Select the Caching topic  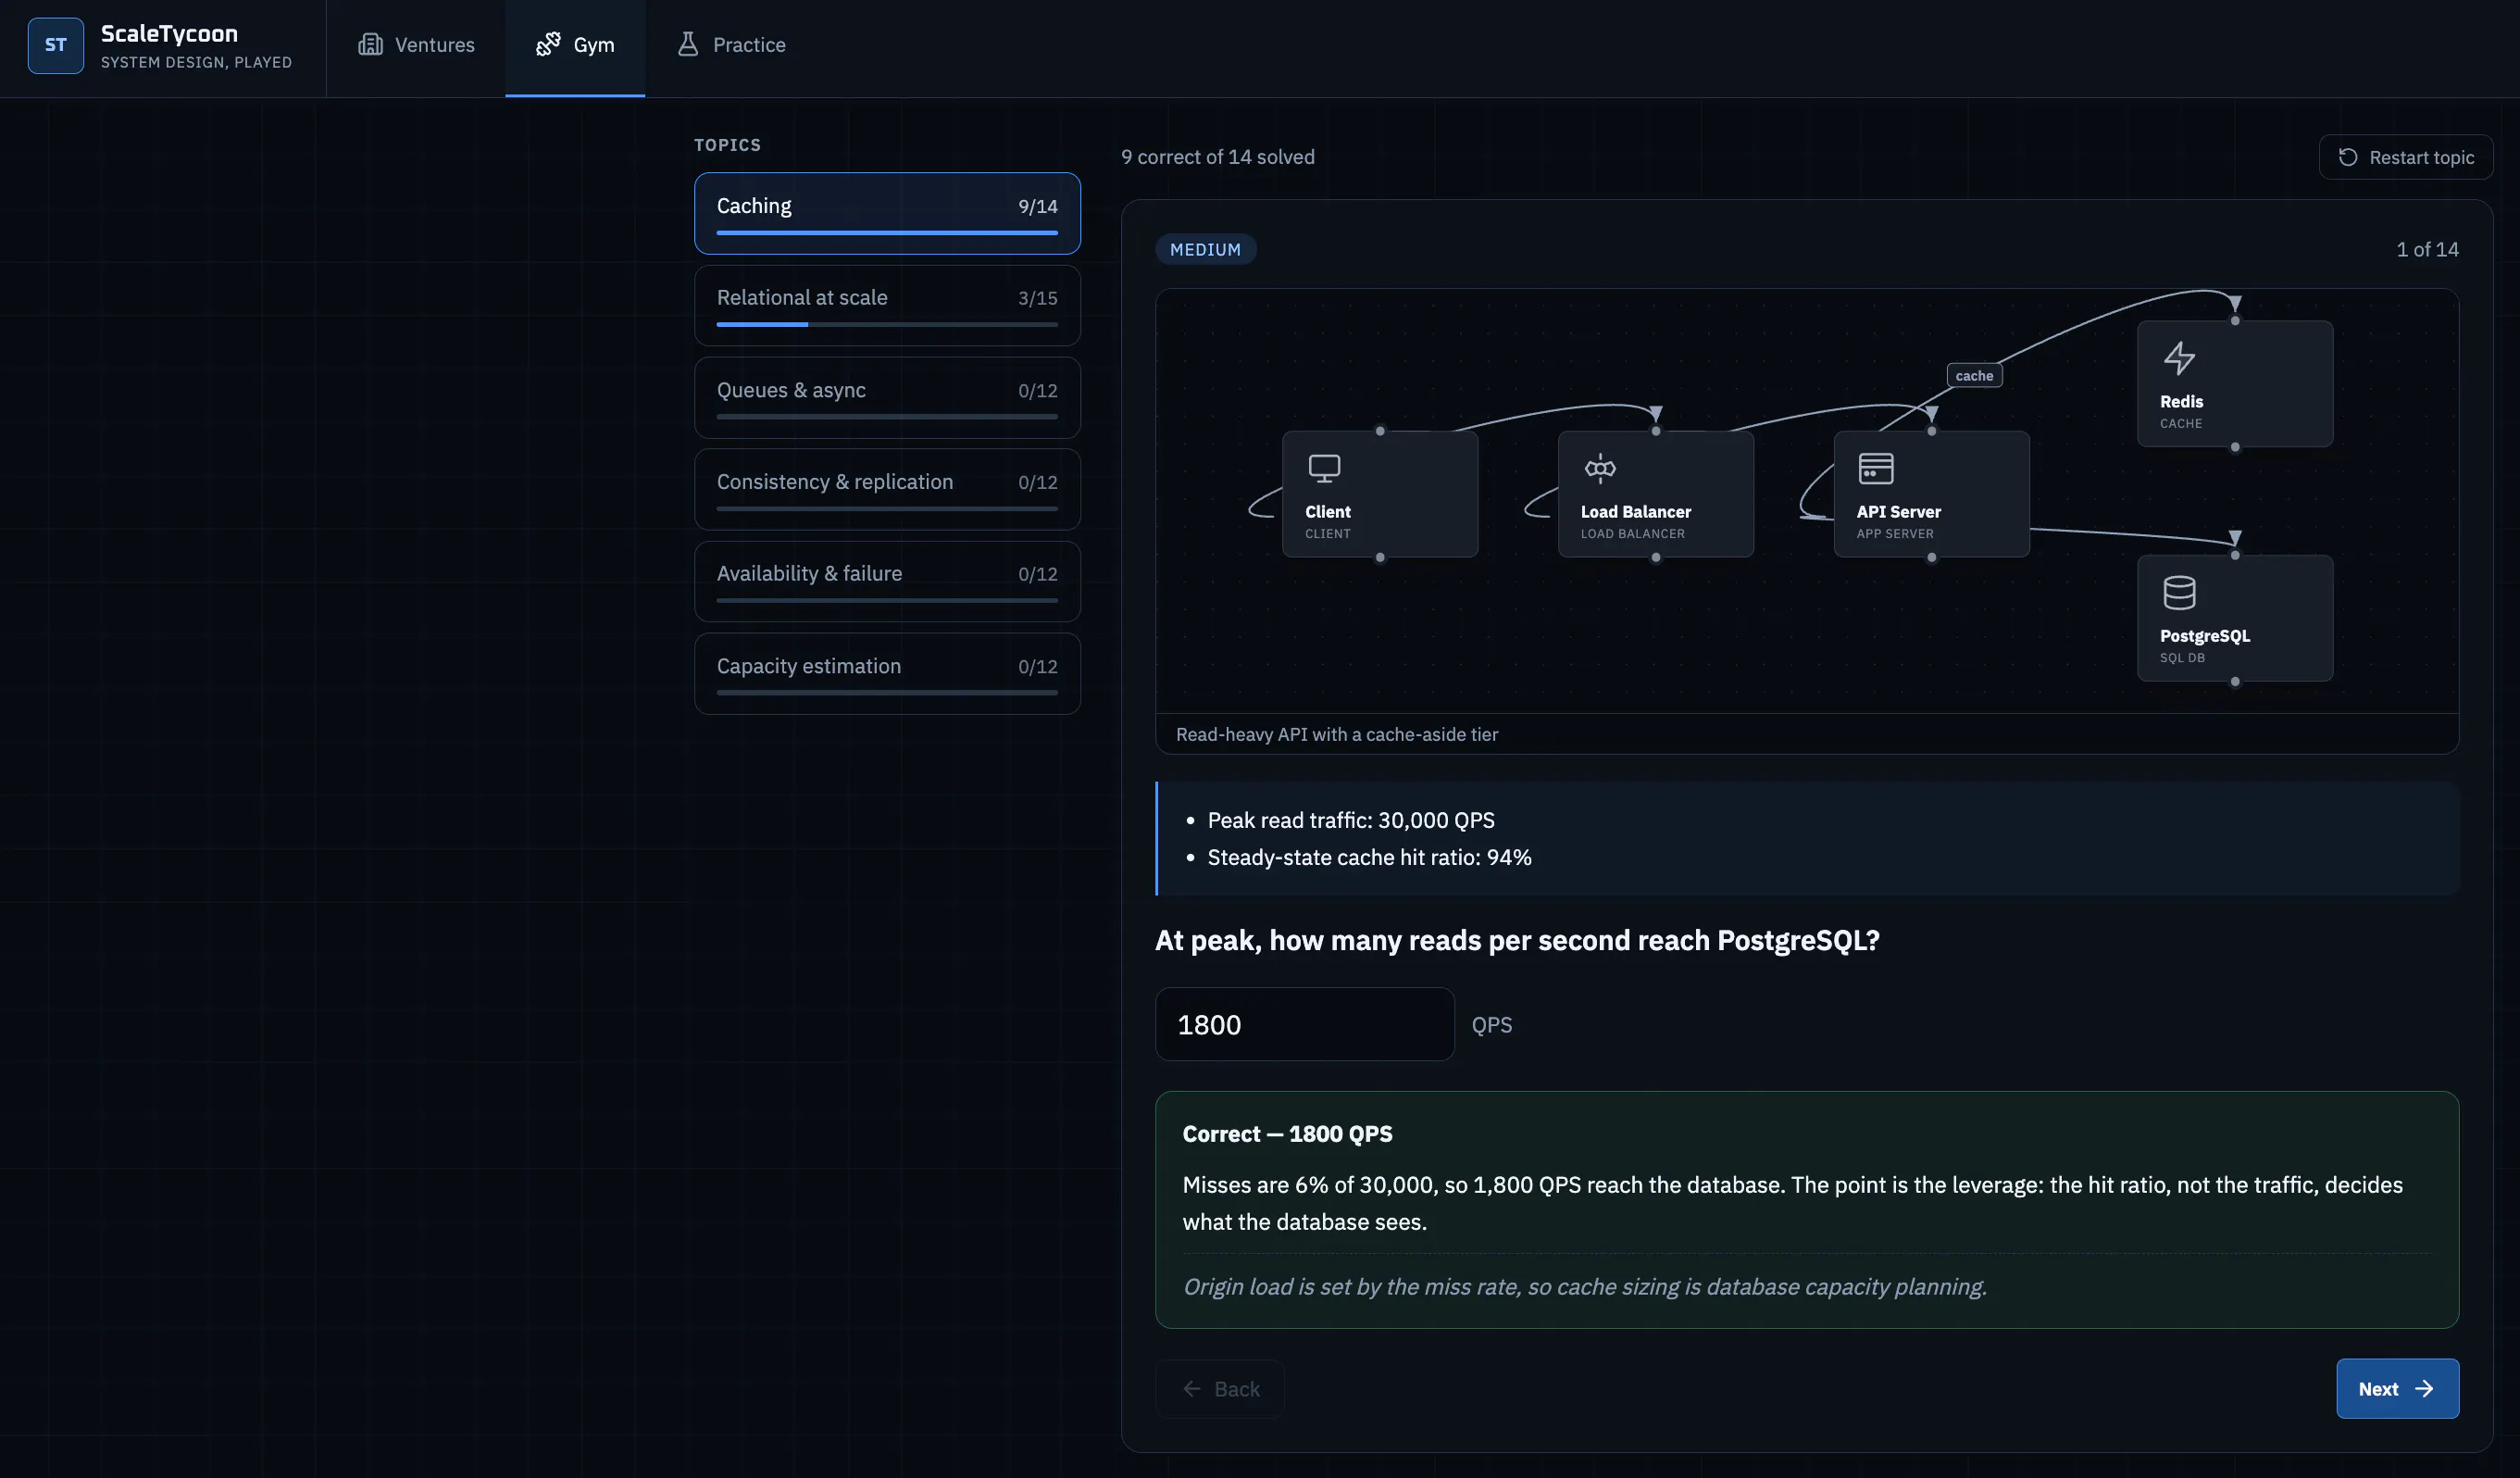point(887,213)
